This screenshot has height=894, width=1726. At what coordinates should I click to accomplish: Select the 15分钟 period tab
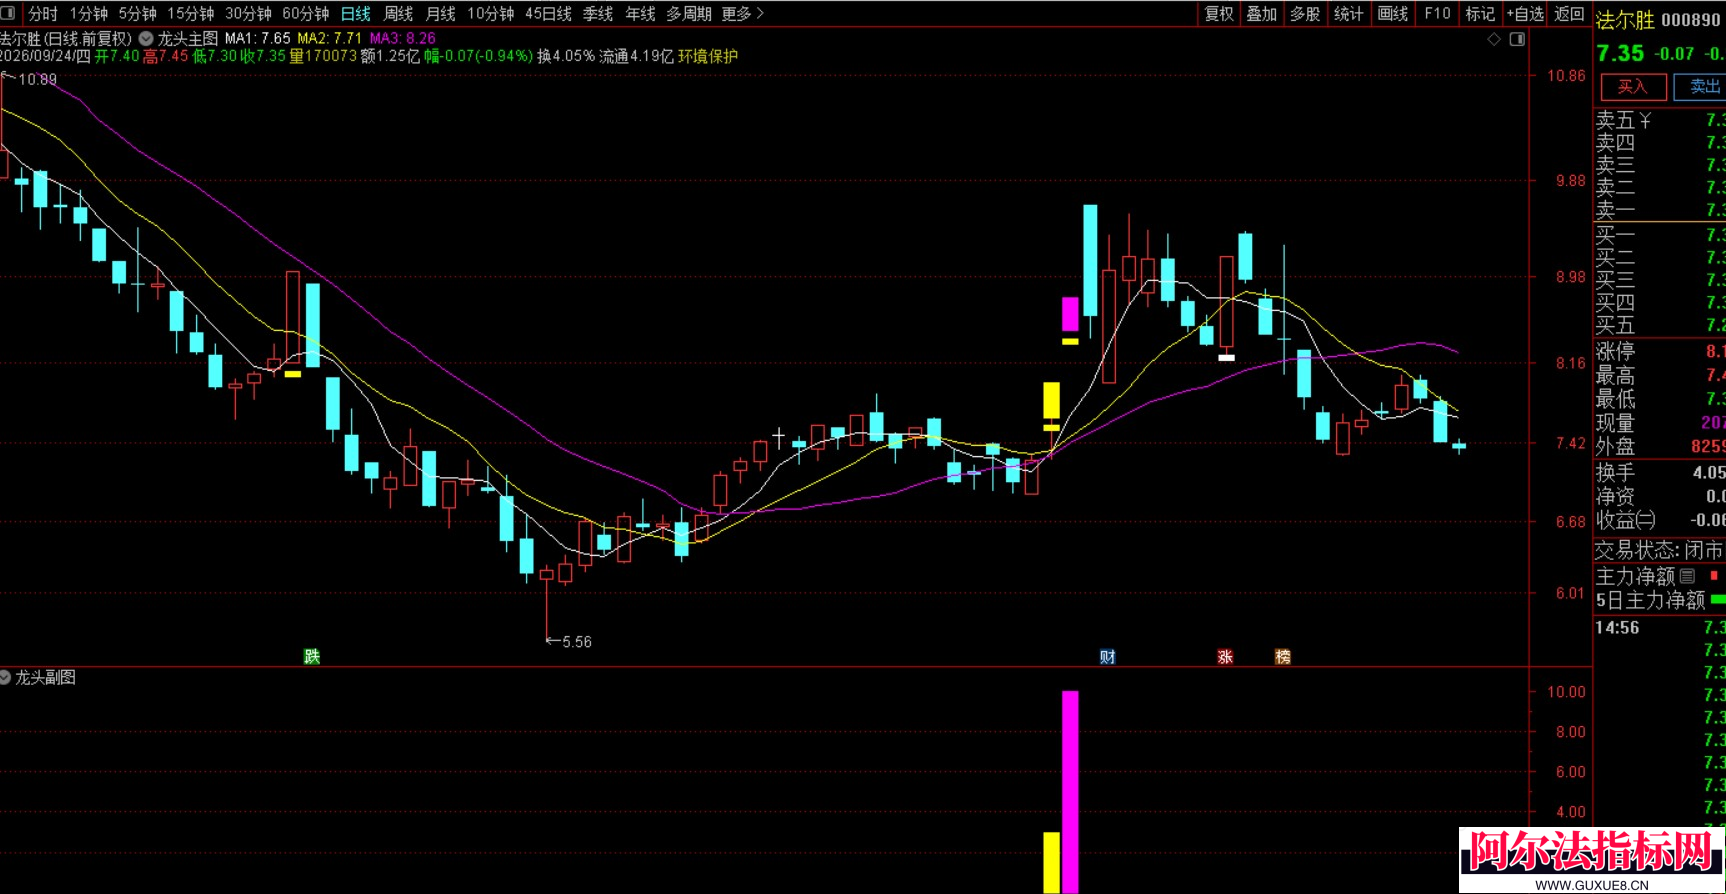[190, 13]
